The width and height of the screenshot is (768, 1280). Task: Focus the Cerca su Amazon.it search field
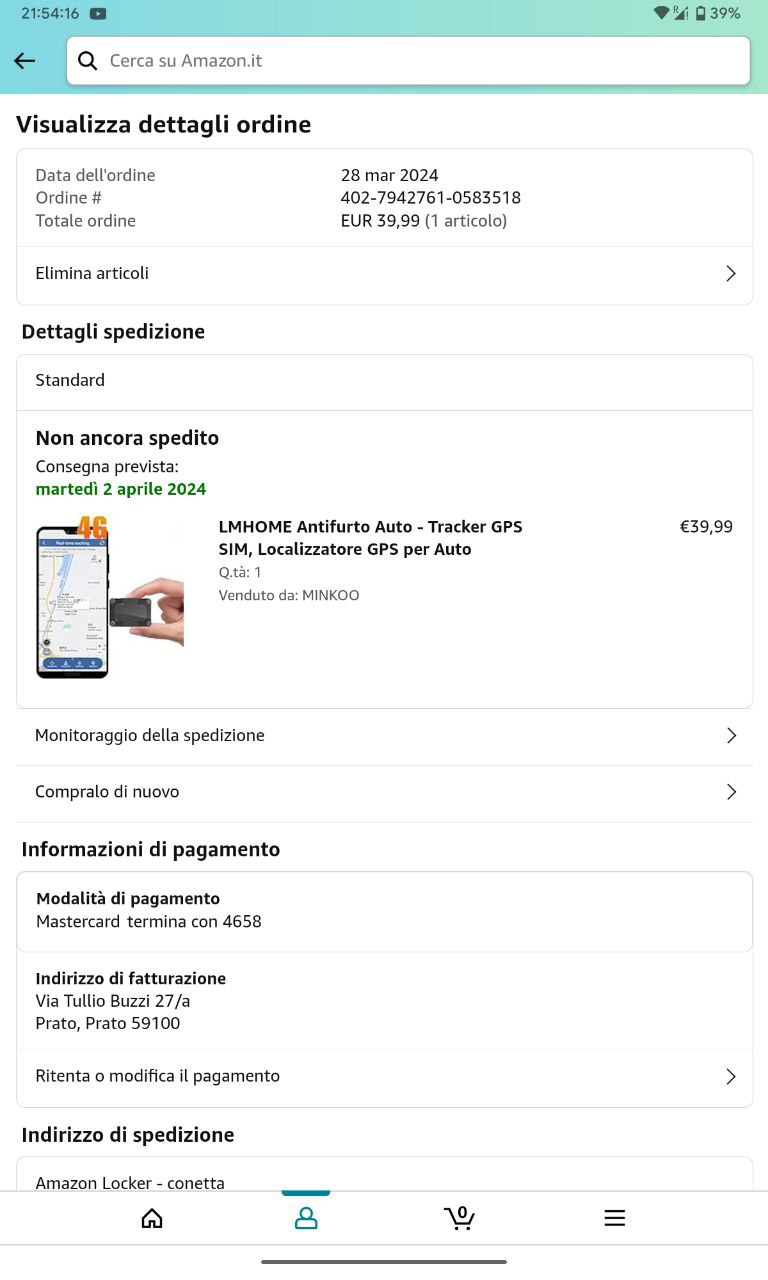(x=420, y=61)
